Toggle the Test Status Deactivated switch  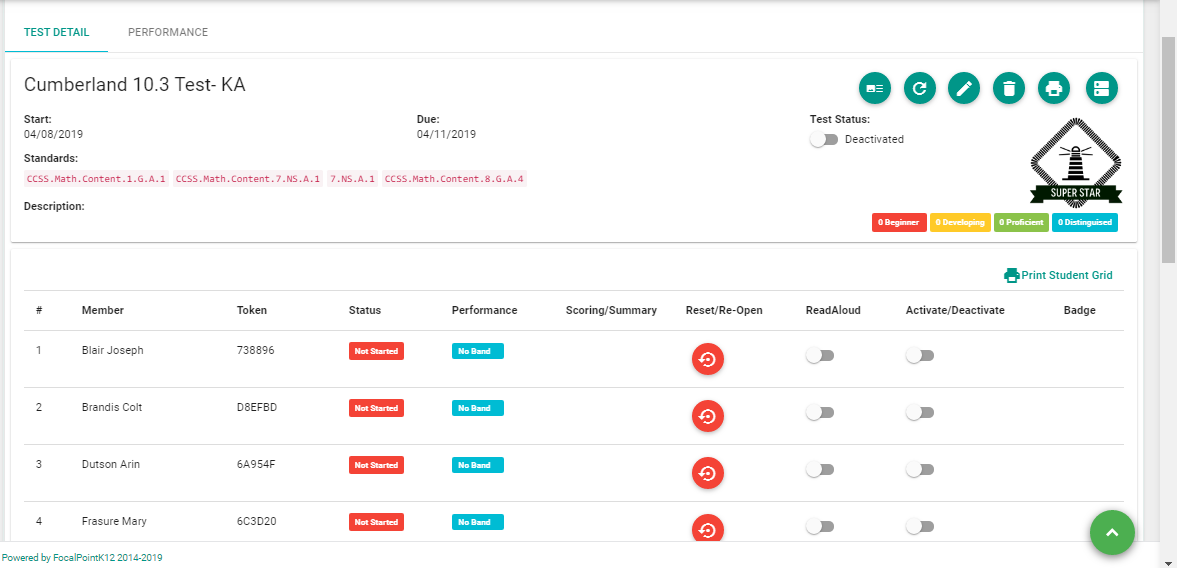pos(824,140)
